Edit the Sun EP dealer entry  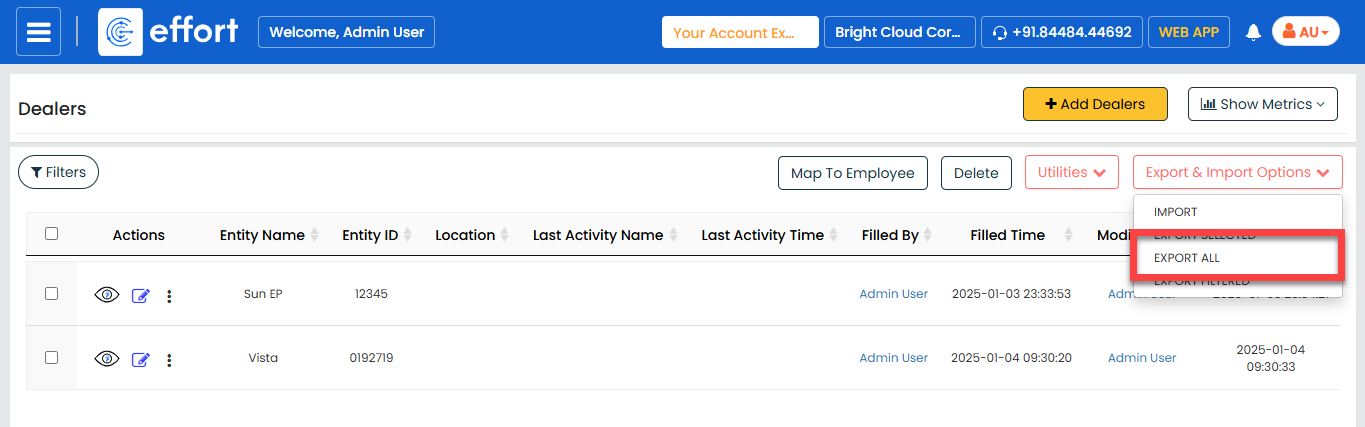[140, 296]
